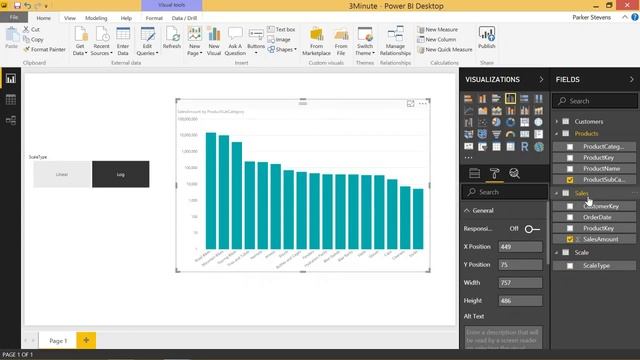The height and width of the screenshot is (360, 640).
Task: Add a new page with plus button
Action: point(86,340)
